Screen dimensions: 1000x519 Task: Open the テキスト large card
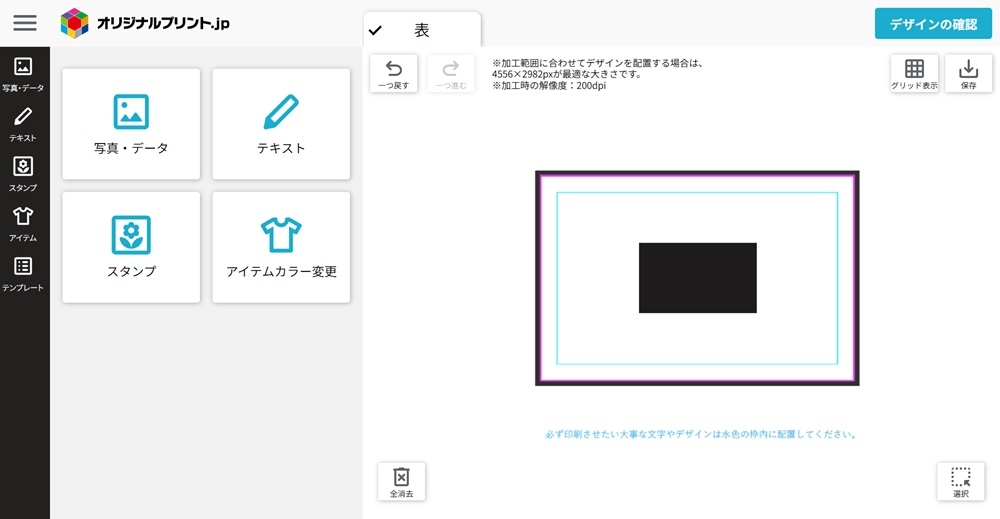point(281,124)
